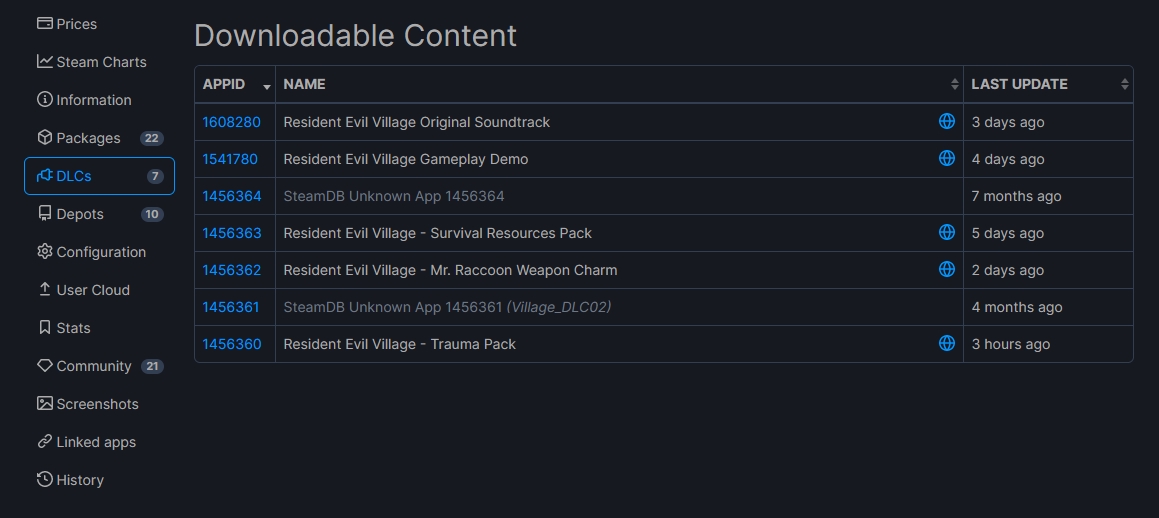1159x518 pixels.
Task: Sort by NAME column arrows
Action: [954, 84]
